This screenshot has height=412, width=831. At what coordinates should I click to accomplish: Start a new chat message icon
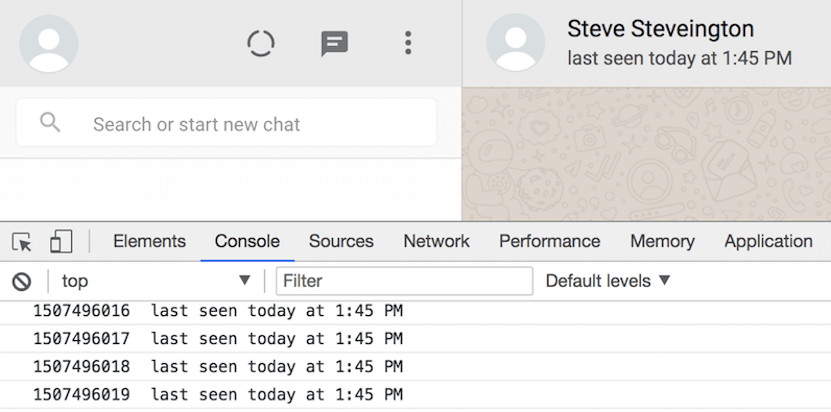334,43
